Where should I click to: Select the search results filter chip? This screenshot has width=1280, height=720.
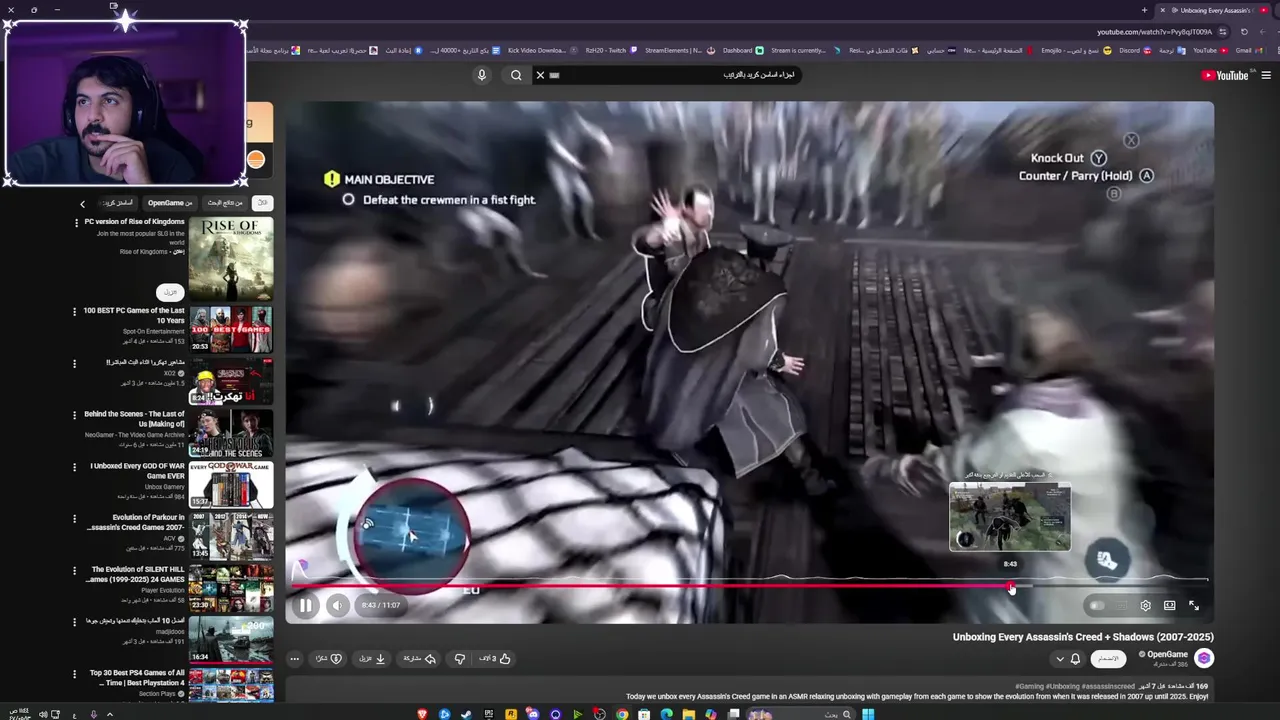tap(225, 203)
